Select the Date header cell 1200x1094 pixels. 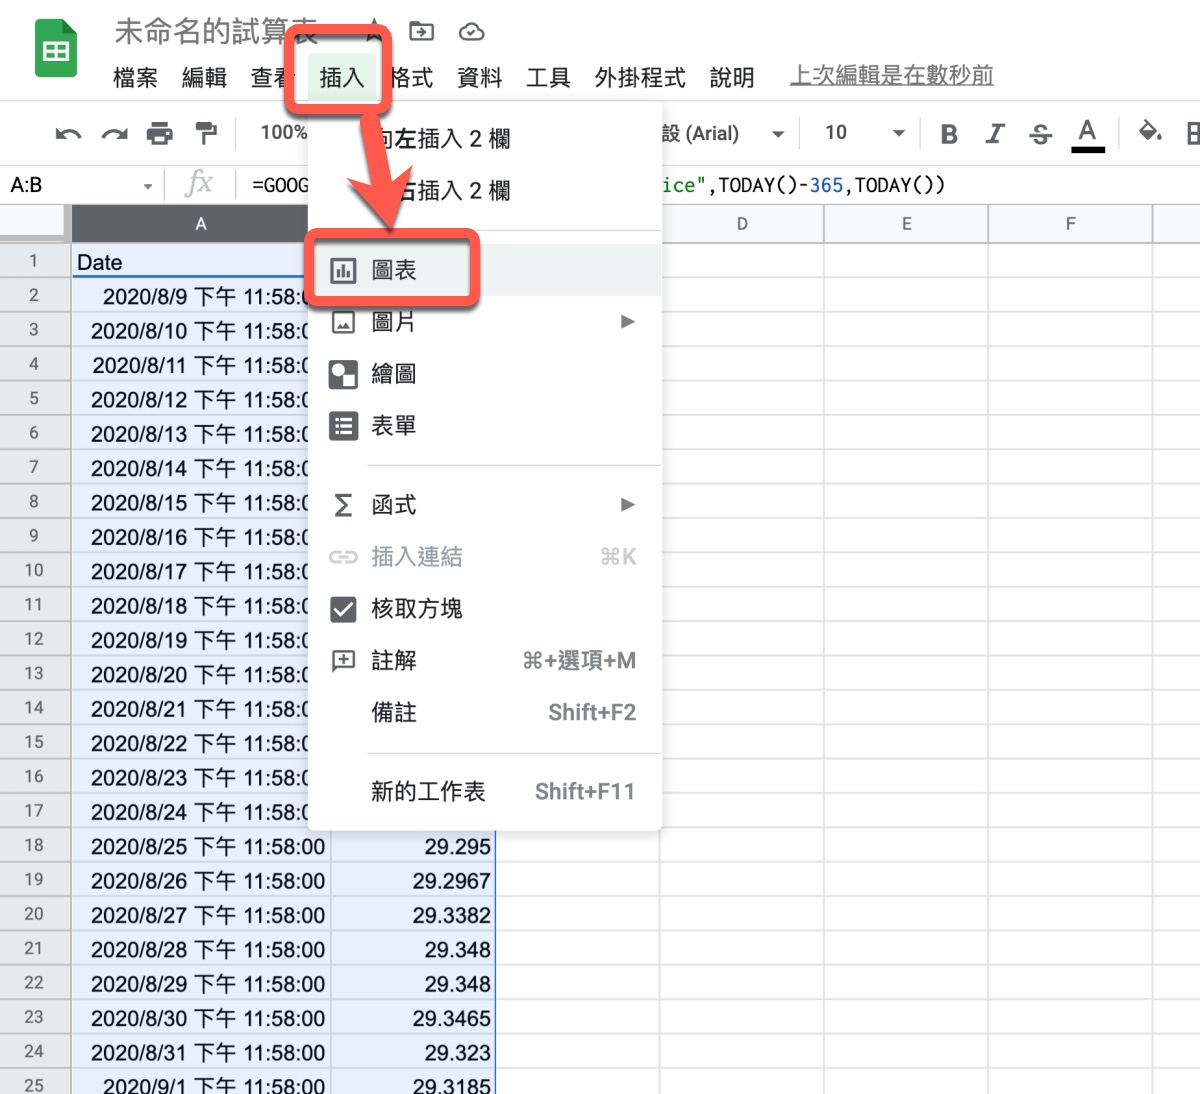[190, 262]
